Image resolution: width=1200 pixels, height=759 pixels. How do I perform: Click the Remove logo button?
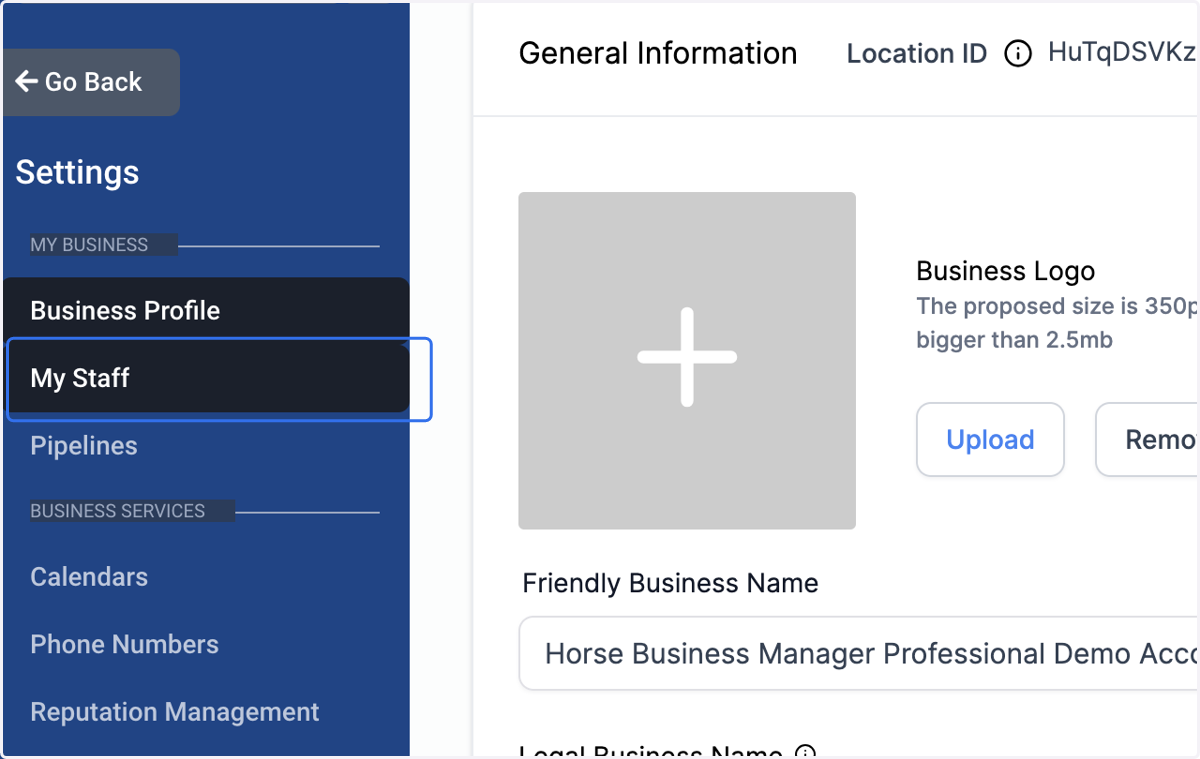point(1147,440)
